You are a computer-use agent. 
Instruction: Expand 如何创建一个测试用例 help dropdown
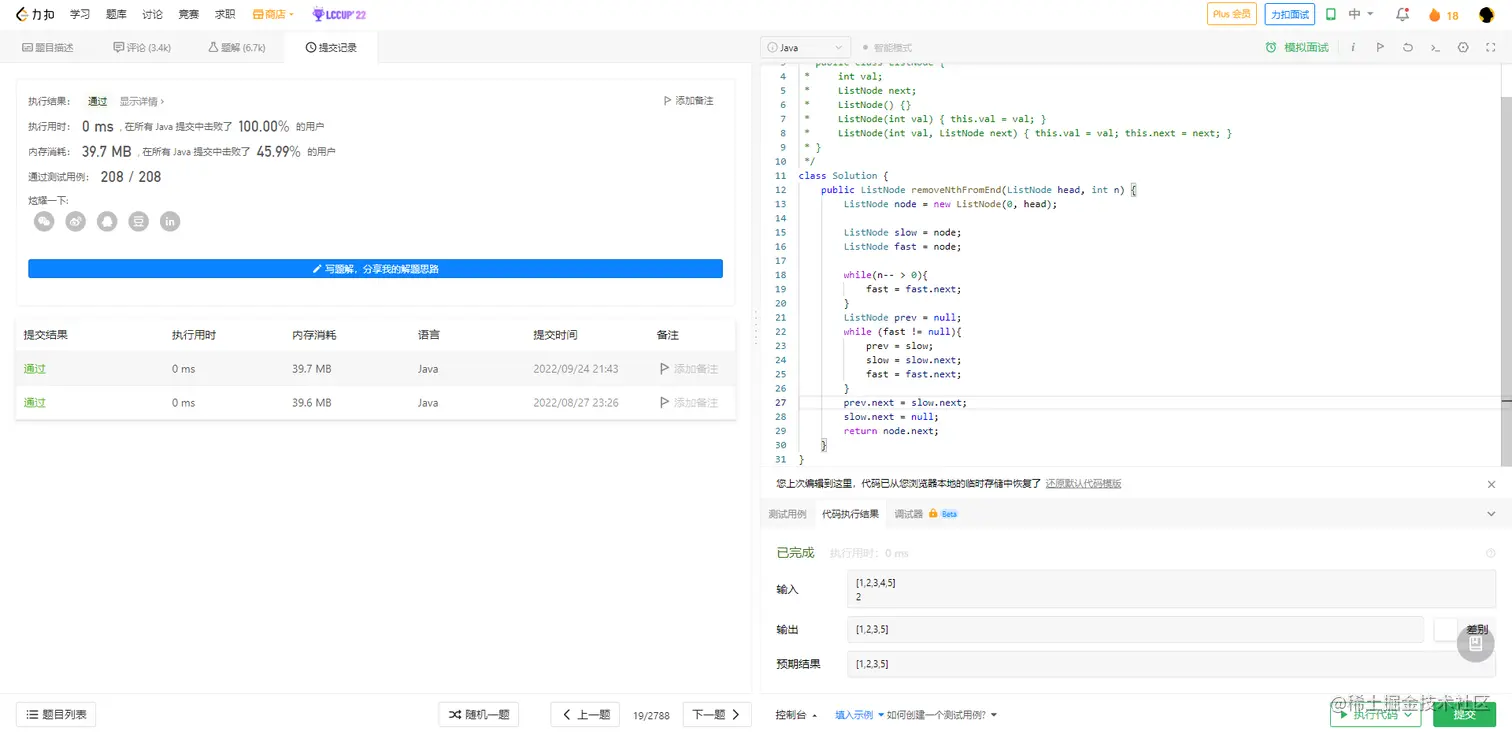tap(942, 715)
